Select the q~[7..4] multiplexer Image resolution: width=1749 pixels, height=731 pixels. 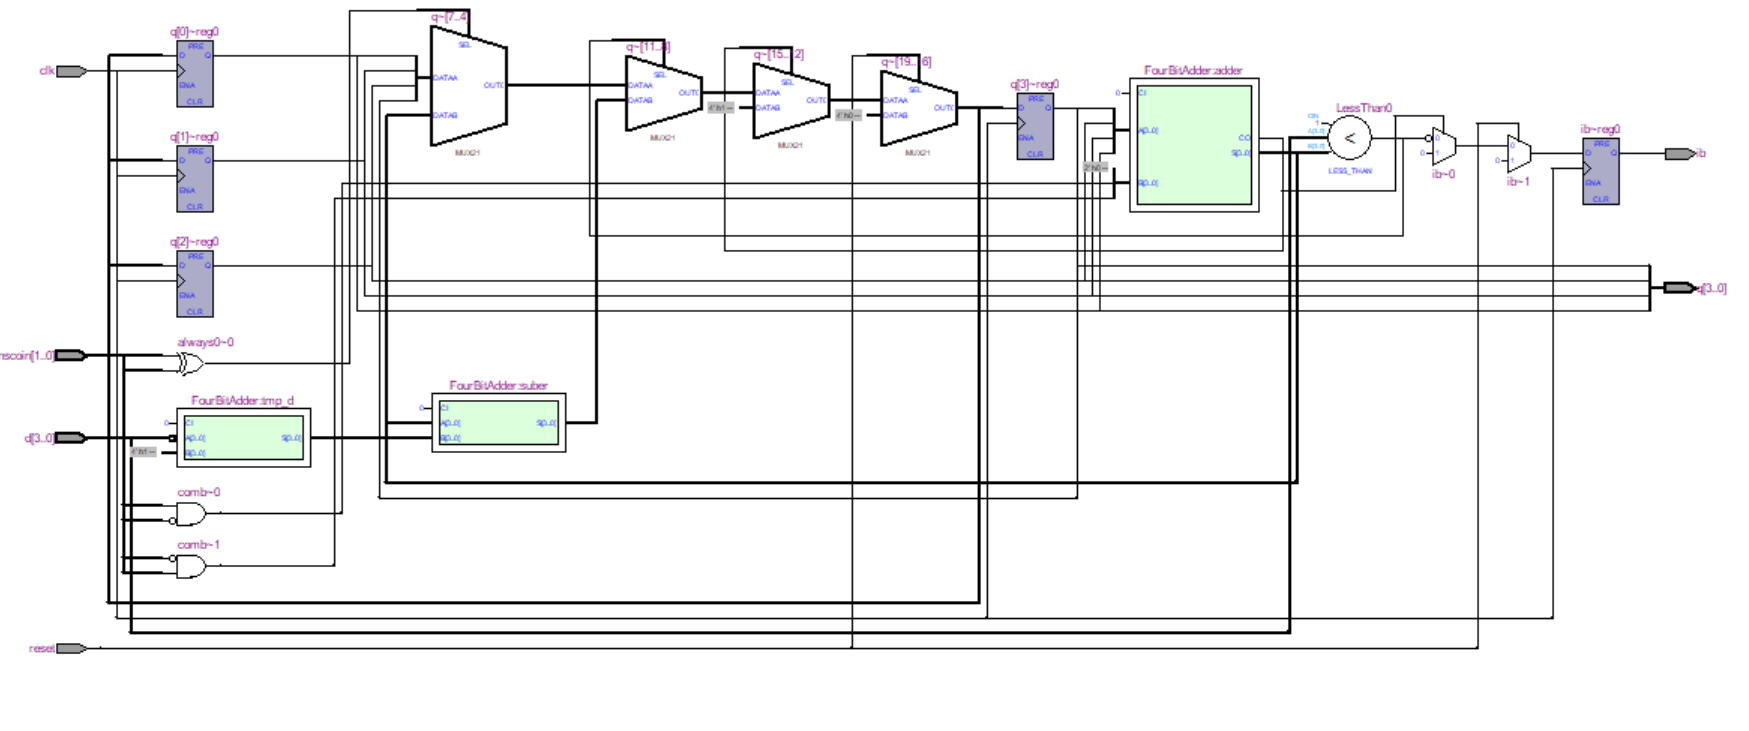(468, 86)
